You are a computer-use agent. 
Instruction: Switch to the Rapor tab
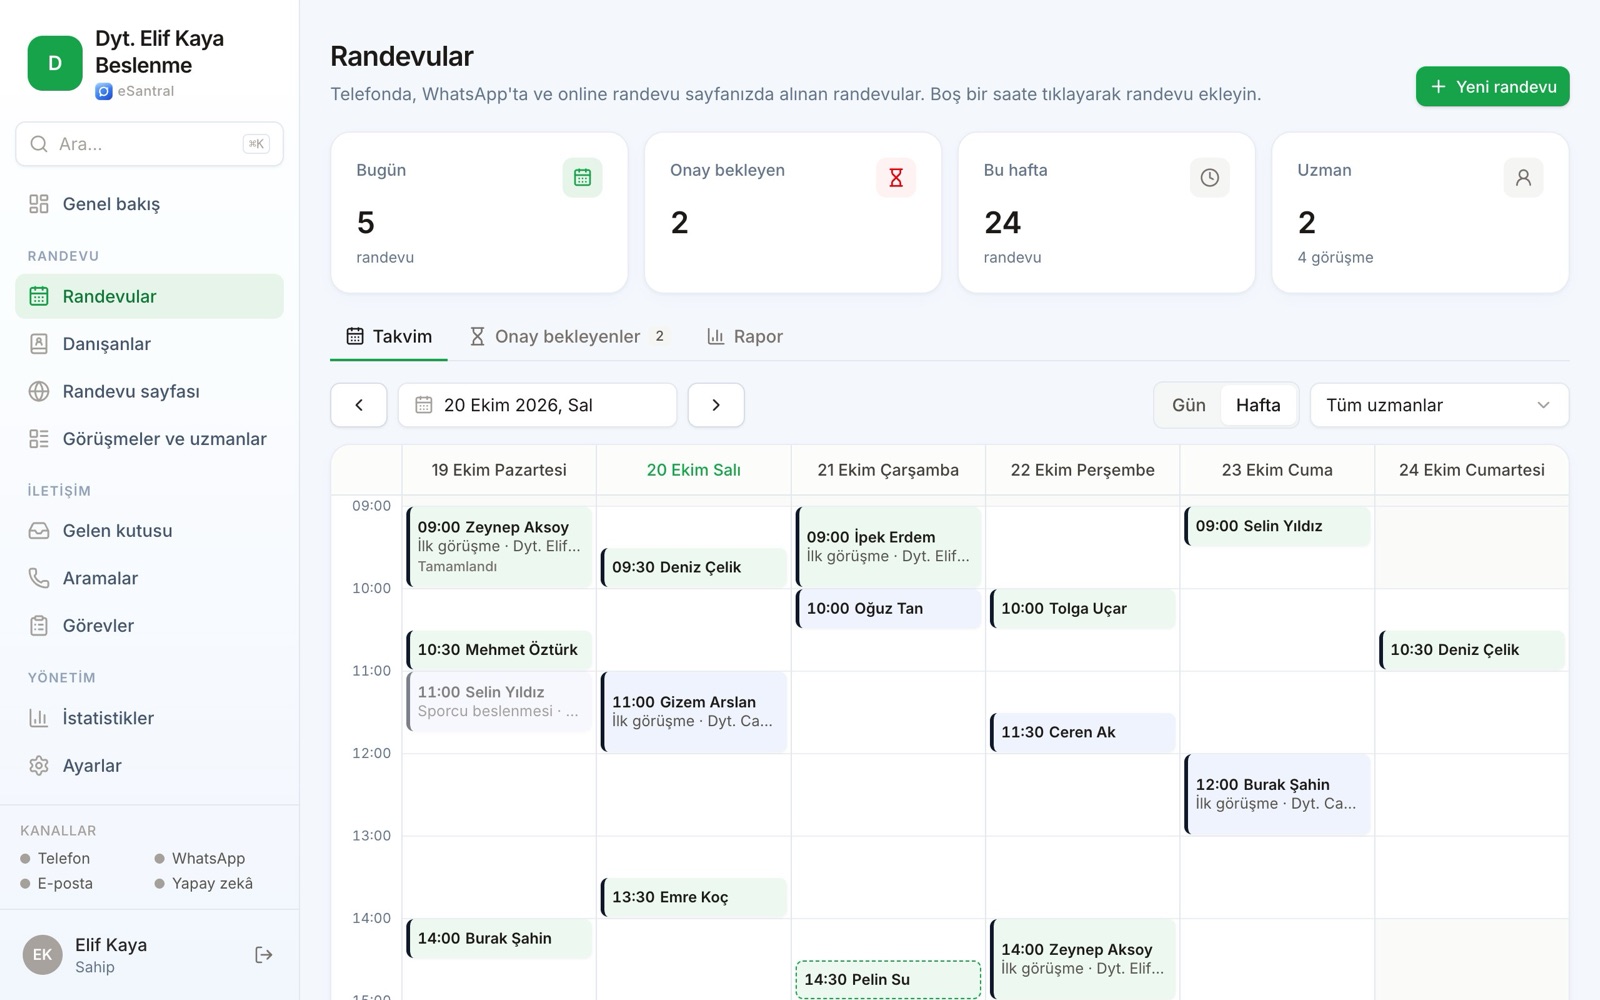tap(745, 337)
